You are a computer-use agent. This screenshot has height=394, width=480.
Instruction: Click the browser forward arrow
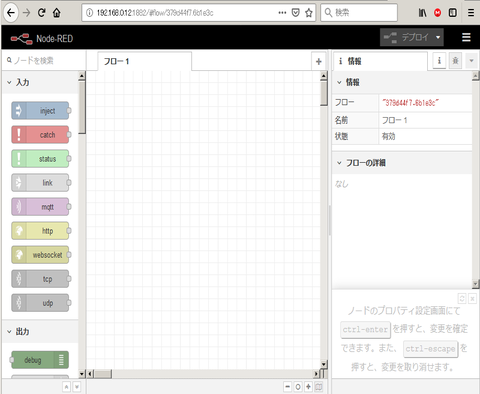pos(26,13)
